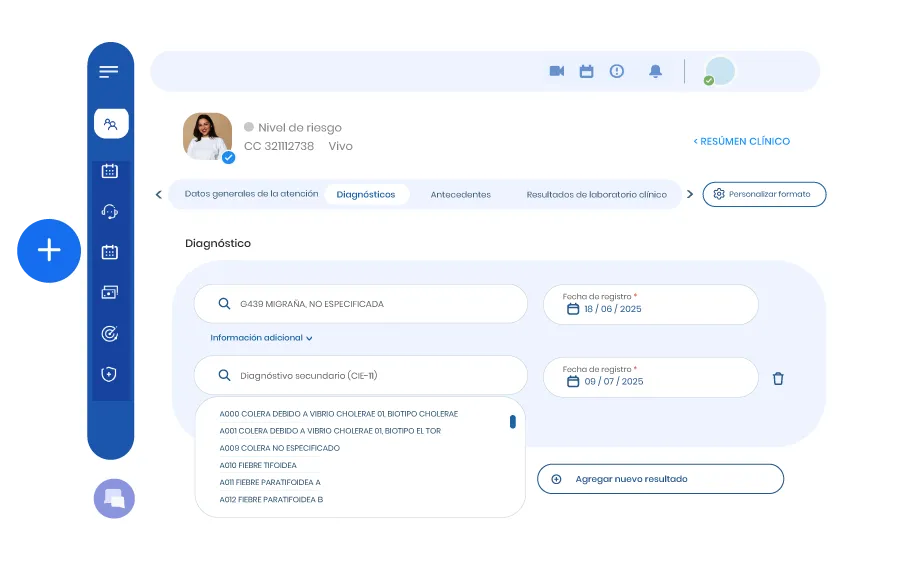The image size is (900, 586).
Task: Select the headset support icon in the sidebar
Action: coord(111,212)
